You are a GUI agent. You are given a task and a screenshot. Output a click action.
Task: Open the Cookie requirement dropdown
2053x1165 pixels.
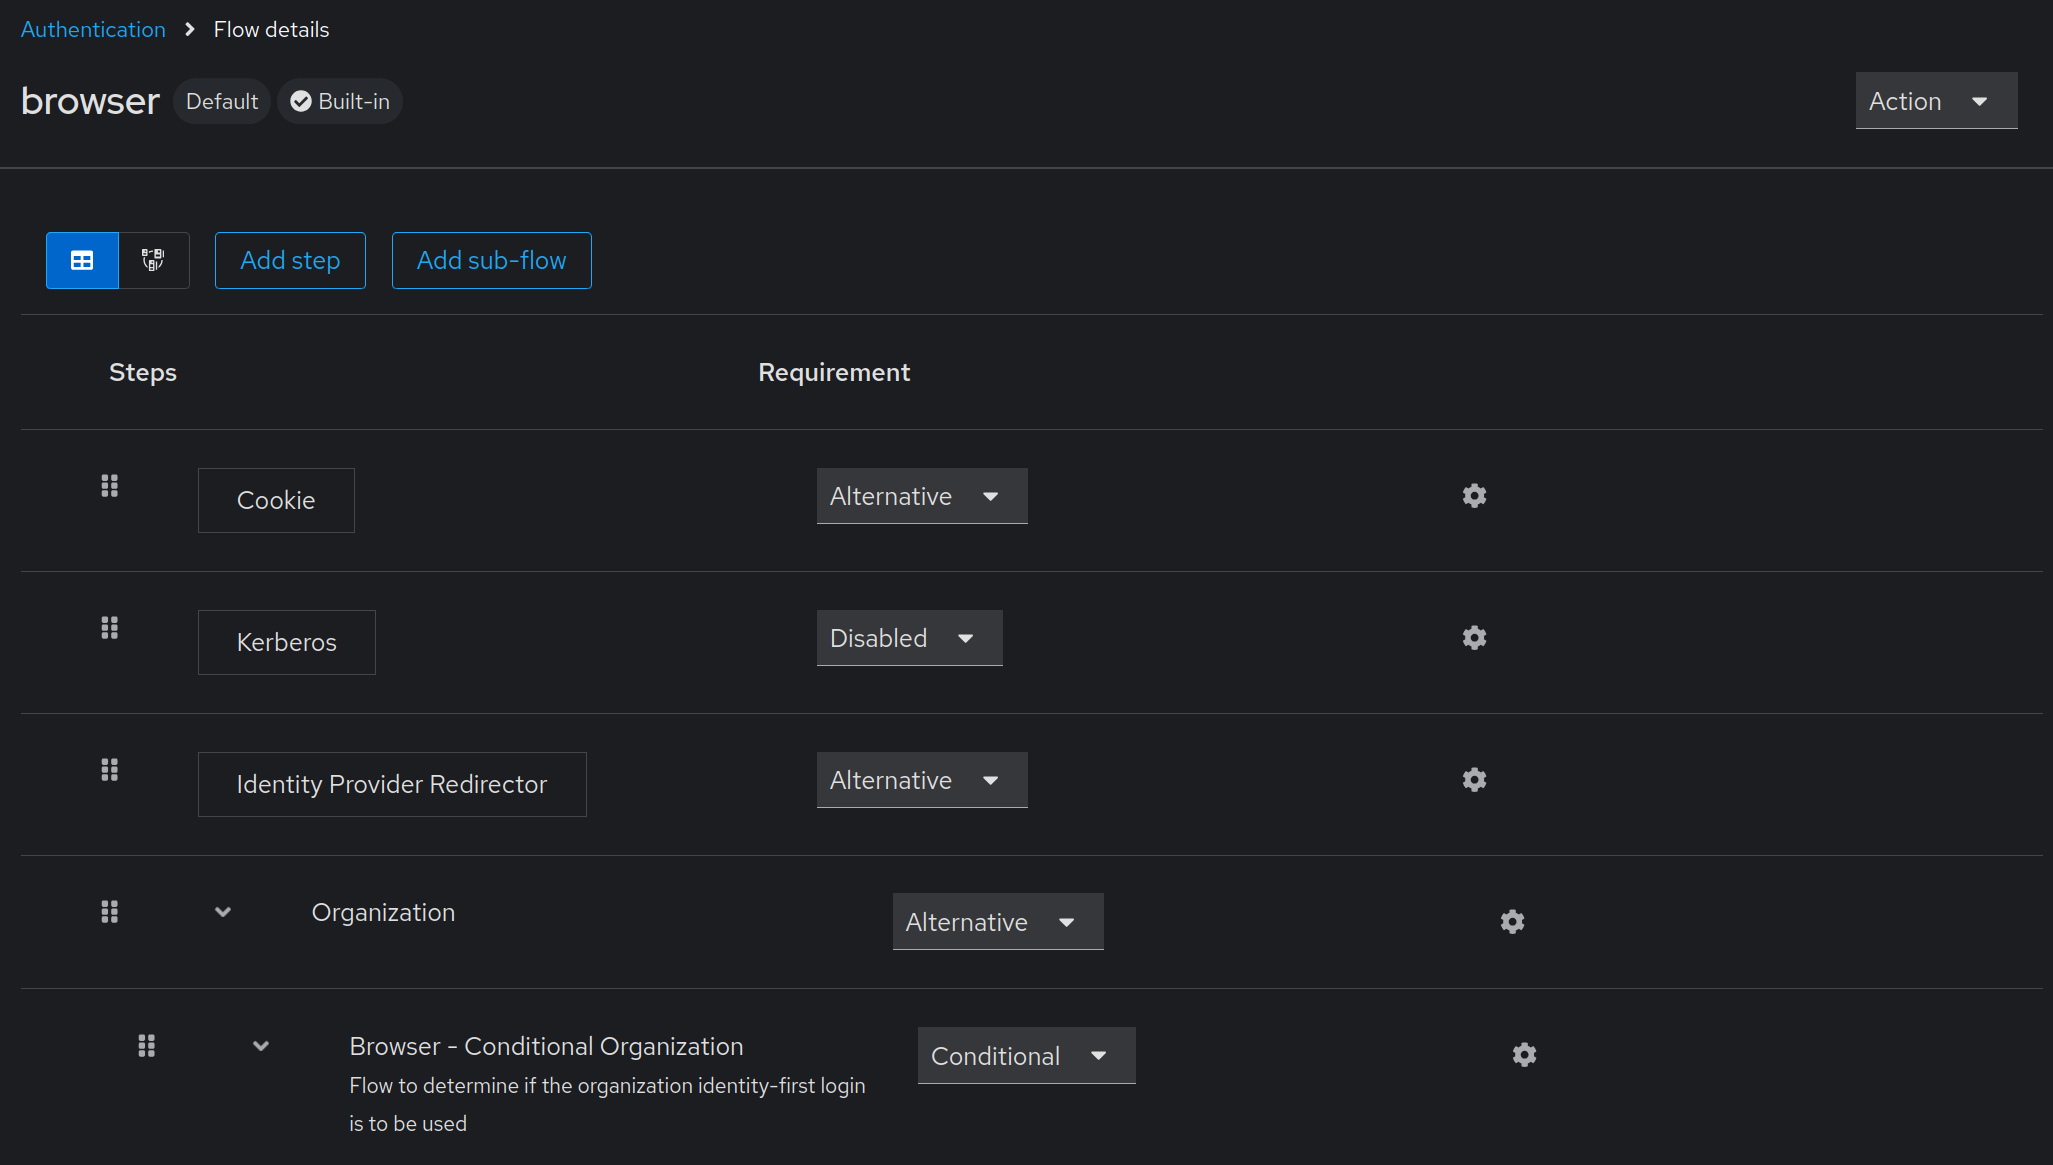(919, 495)
